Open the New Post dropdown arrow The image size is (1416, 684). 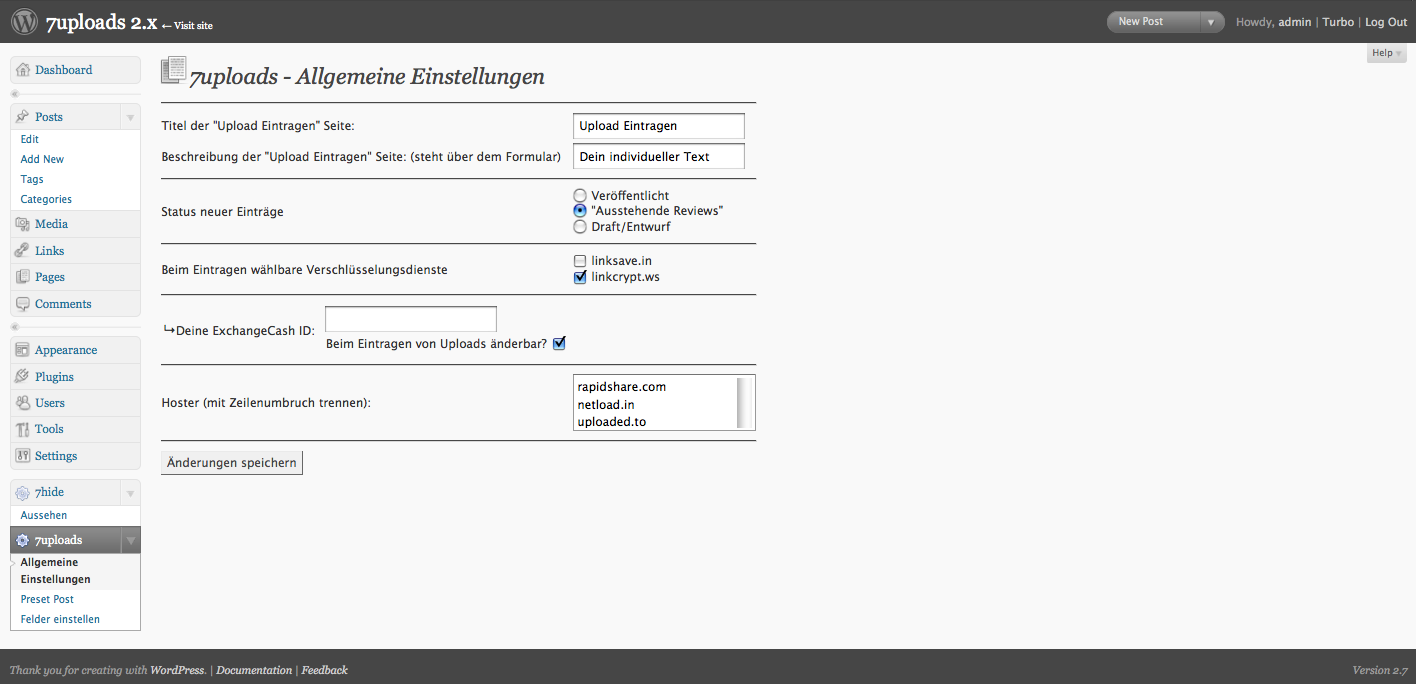pos(1211,22)
